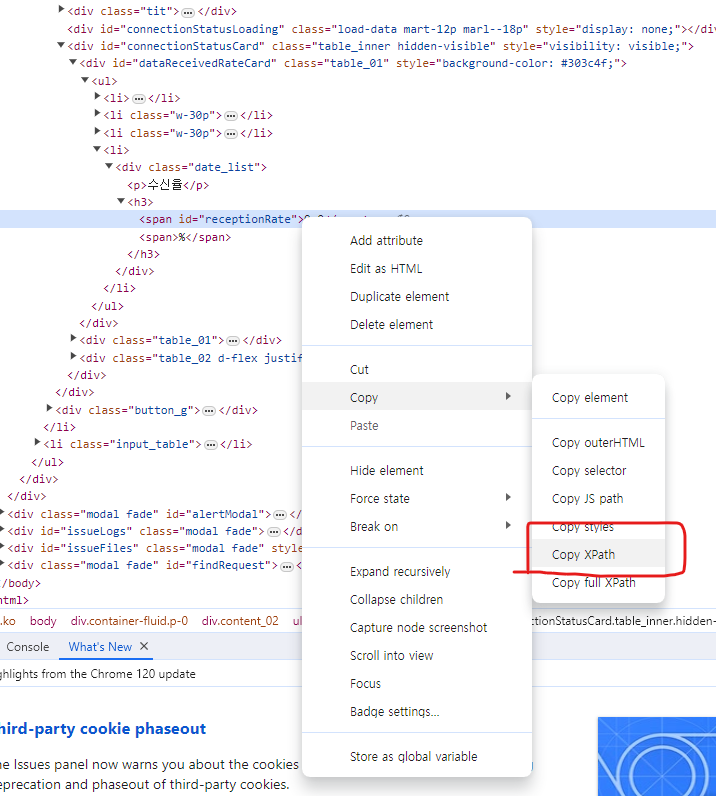The width and height of the screenshot is (716, 796).
Task: Select Store as global variable
Action: (x=416, y=756)
